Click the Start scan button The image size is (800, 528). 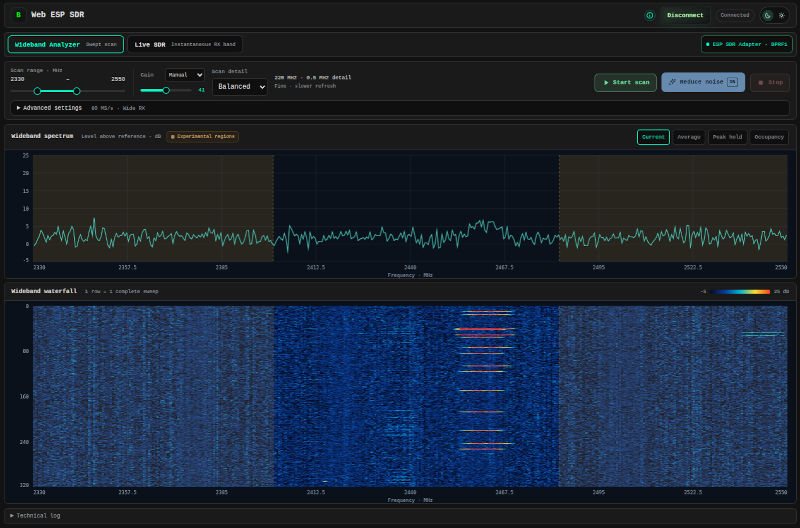[x=626, y=82]
